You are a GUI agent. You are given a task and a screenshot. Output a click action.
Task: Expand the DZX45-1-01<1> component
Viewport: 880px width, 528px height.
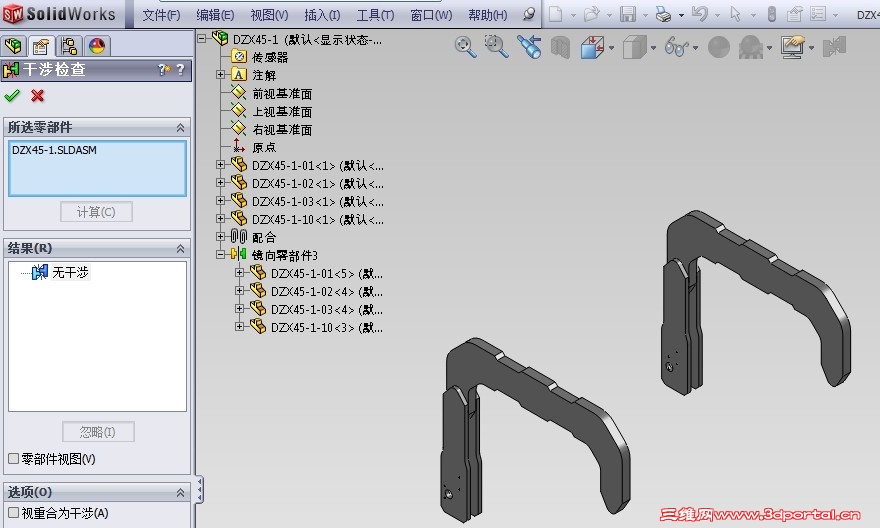tap(221, 164)
